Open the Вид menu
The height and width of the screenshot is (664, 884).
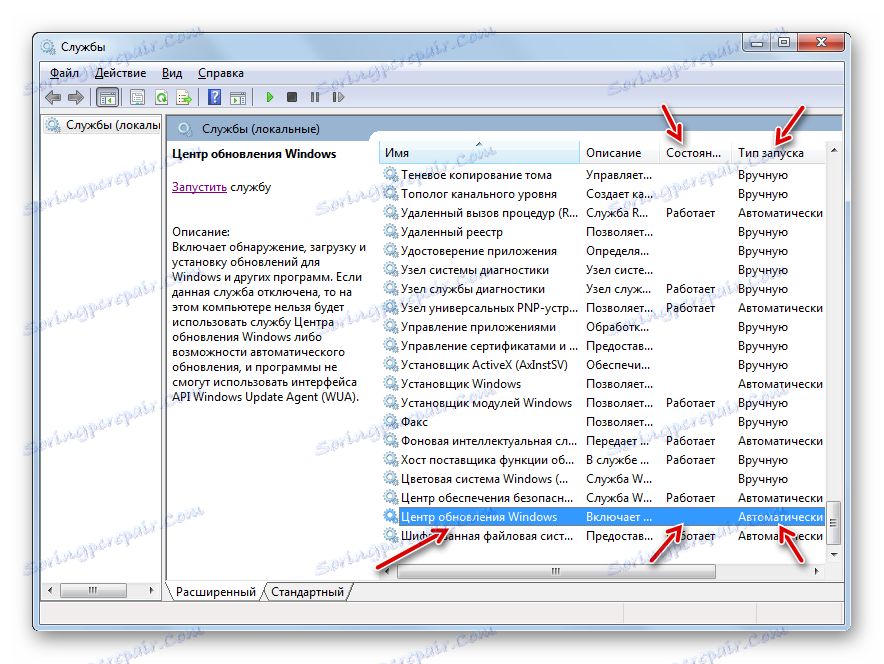172,73
